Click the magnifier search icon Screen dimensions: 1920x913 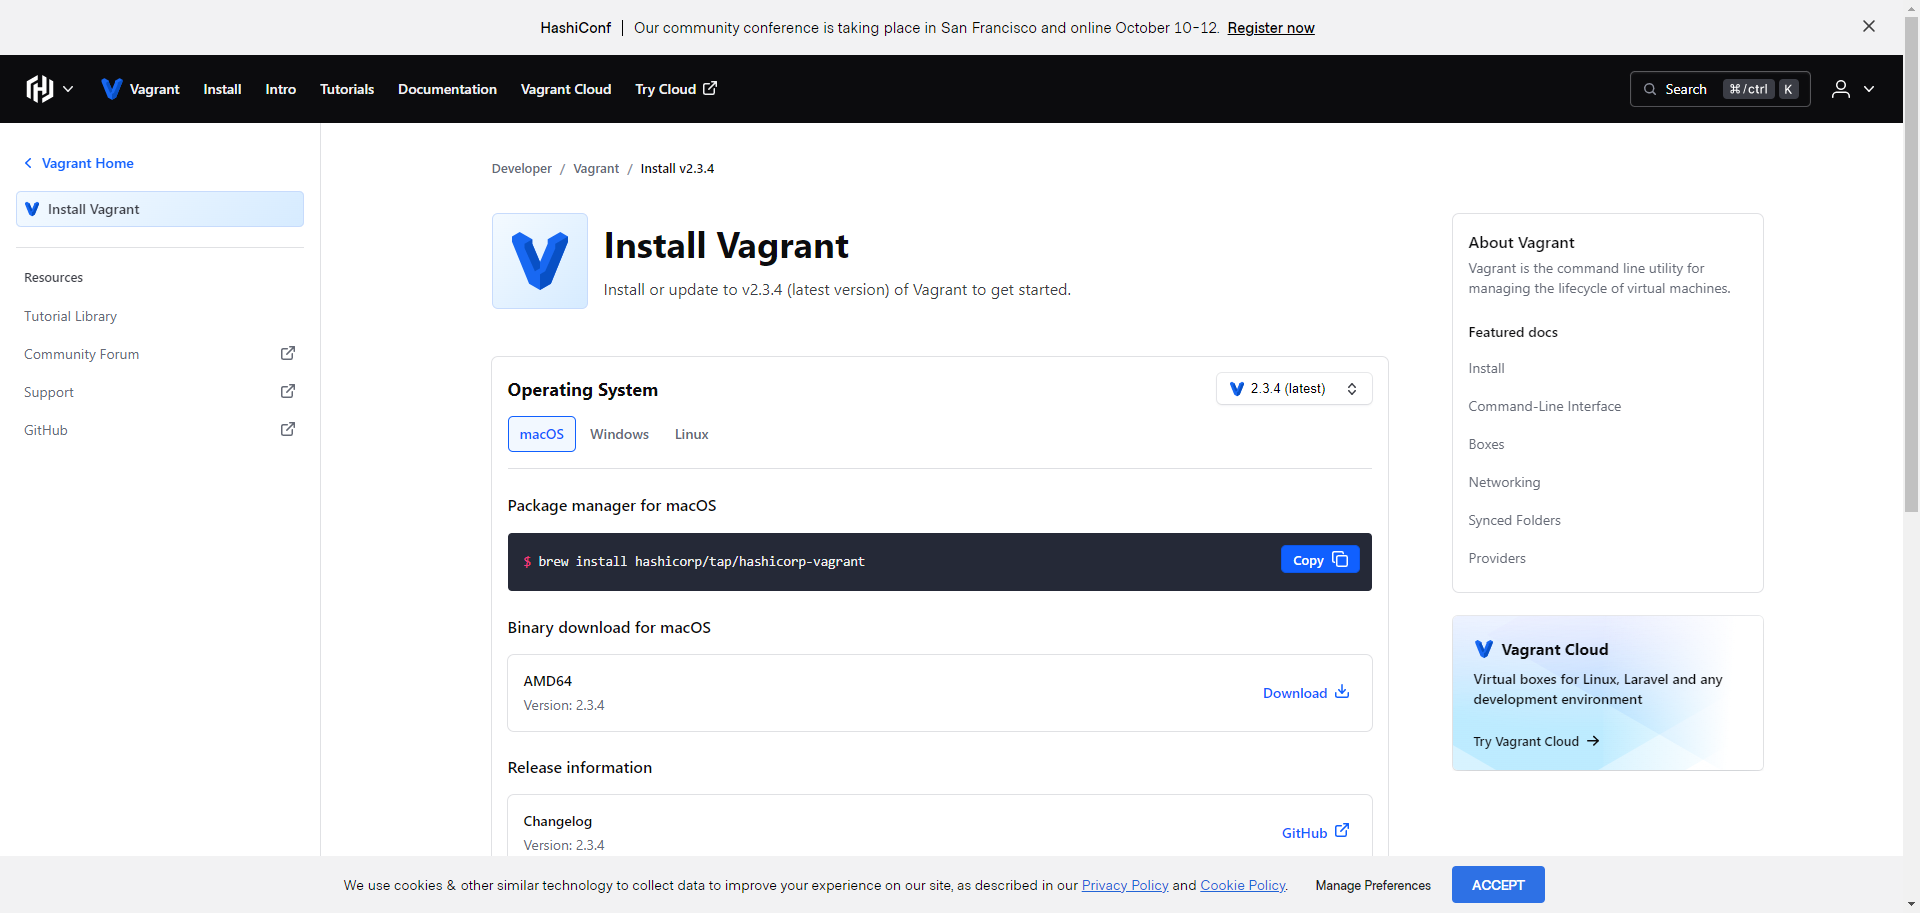[1650, 89]
